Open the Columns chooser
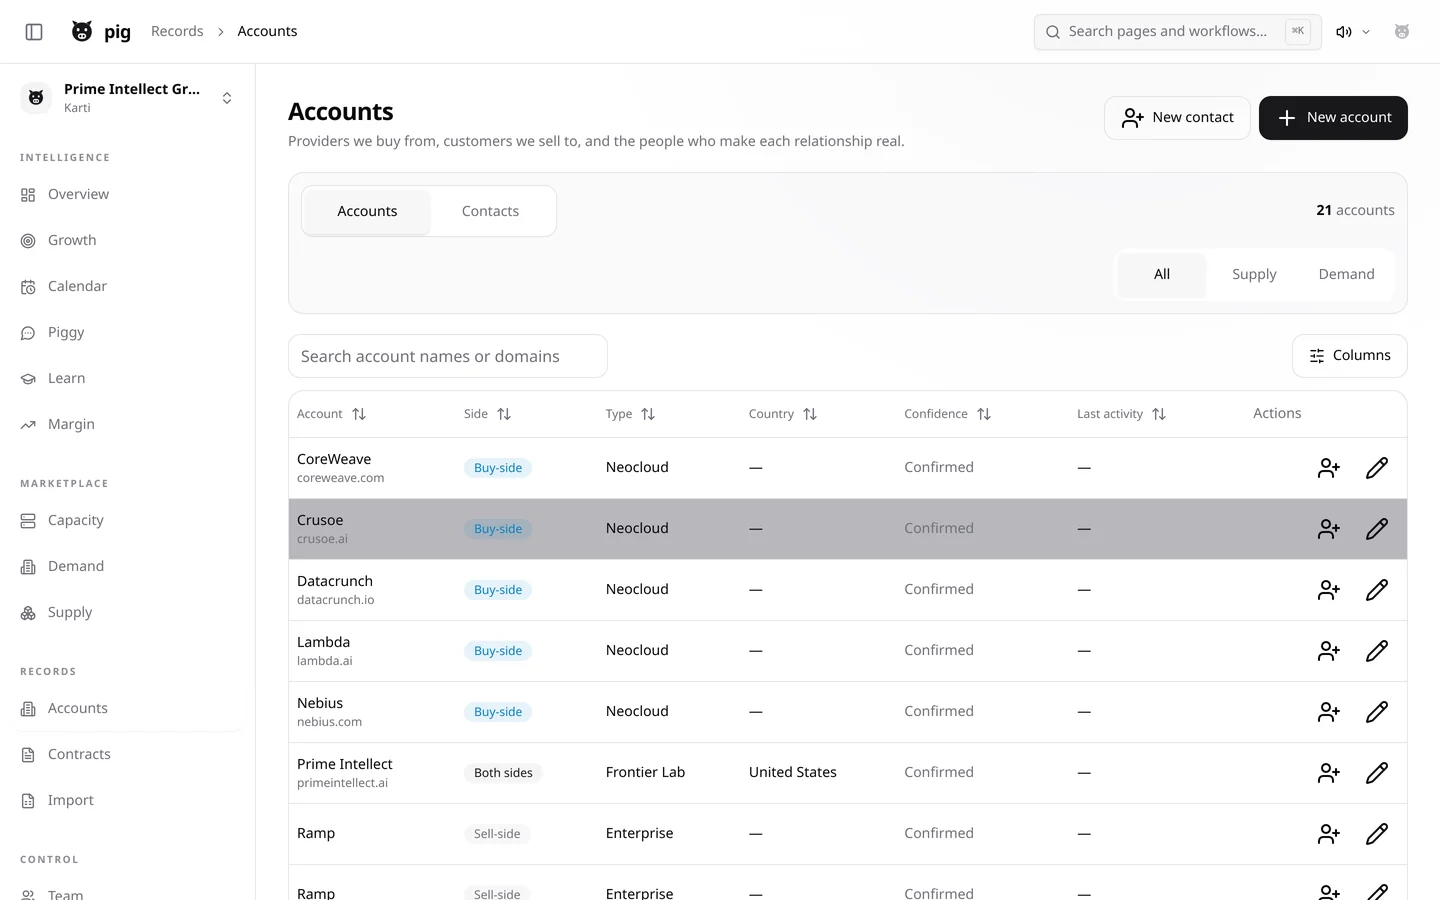This screenshot has height=900, width=1440. pos(1349,356)
